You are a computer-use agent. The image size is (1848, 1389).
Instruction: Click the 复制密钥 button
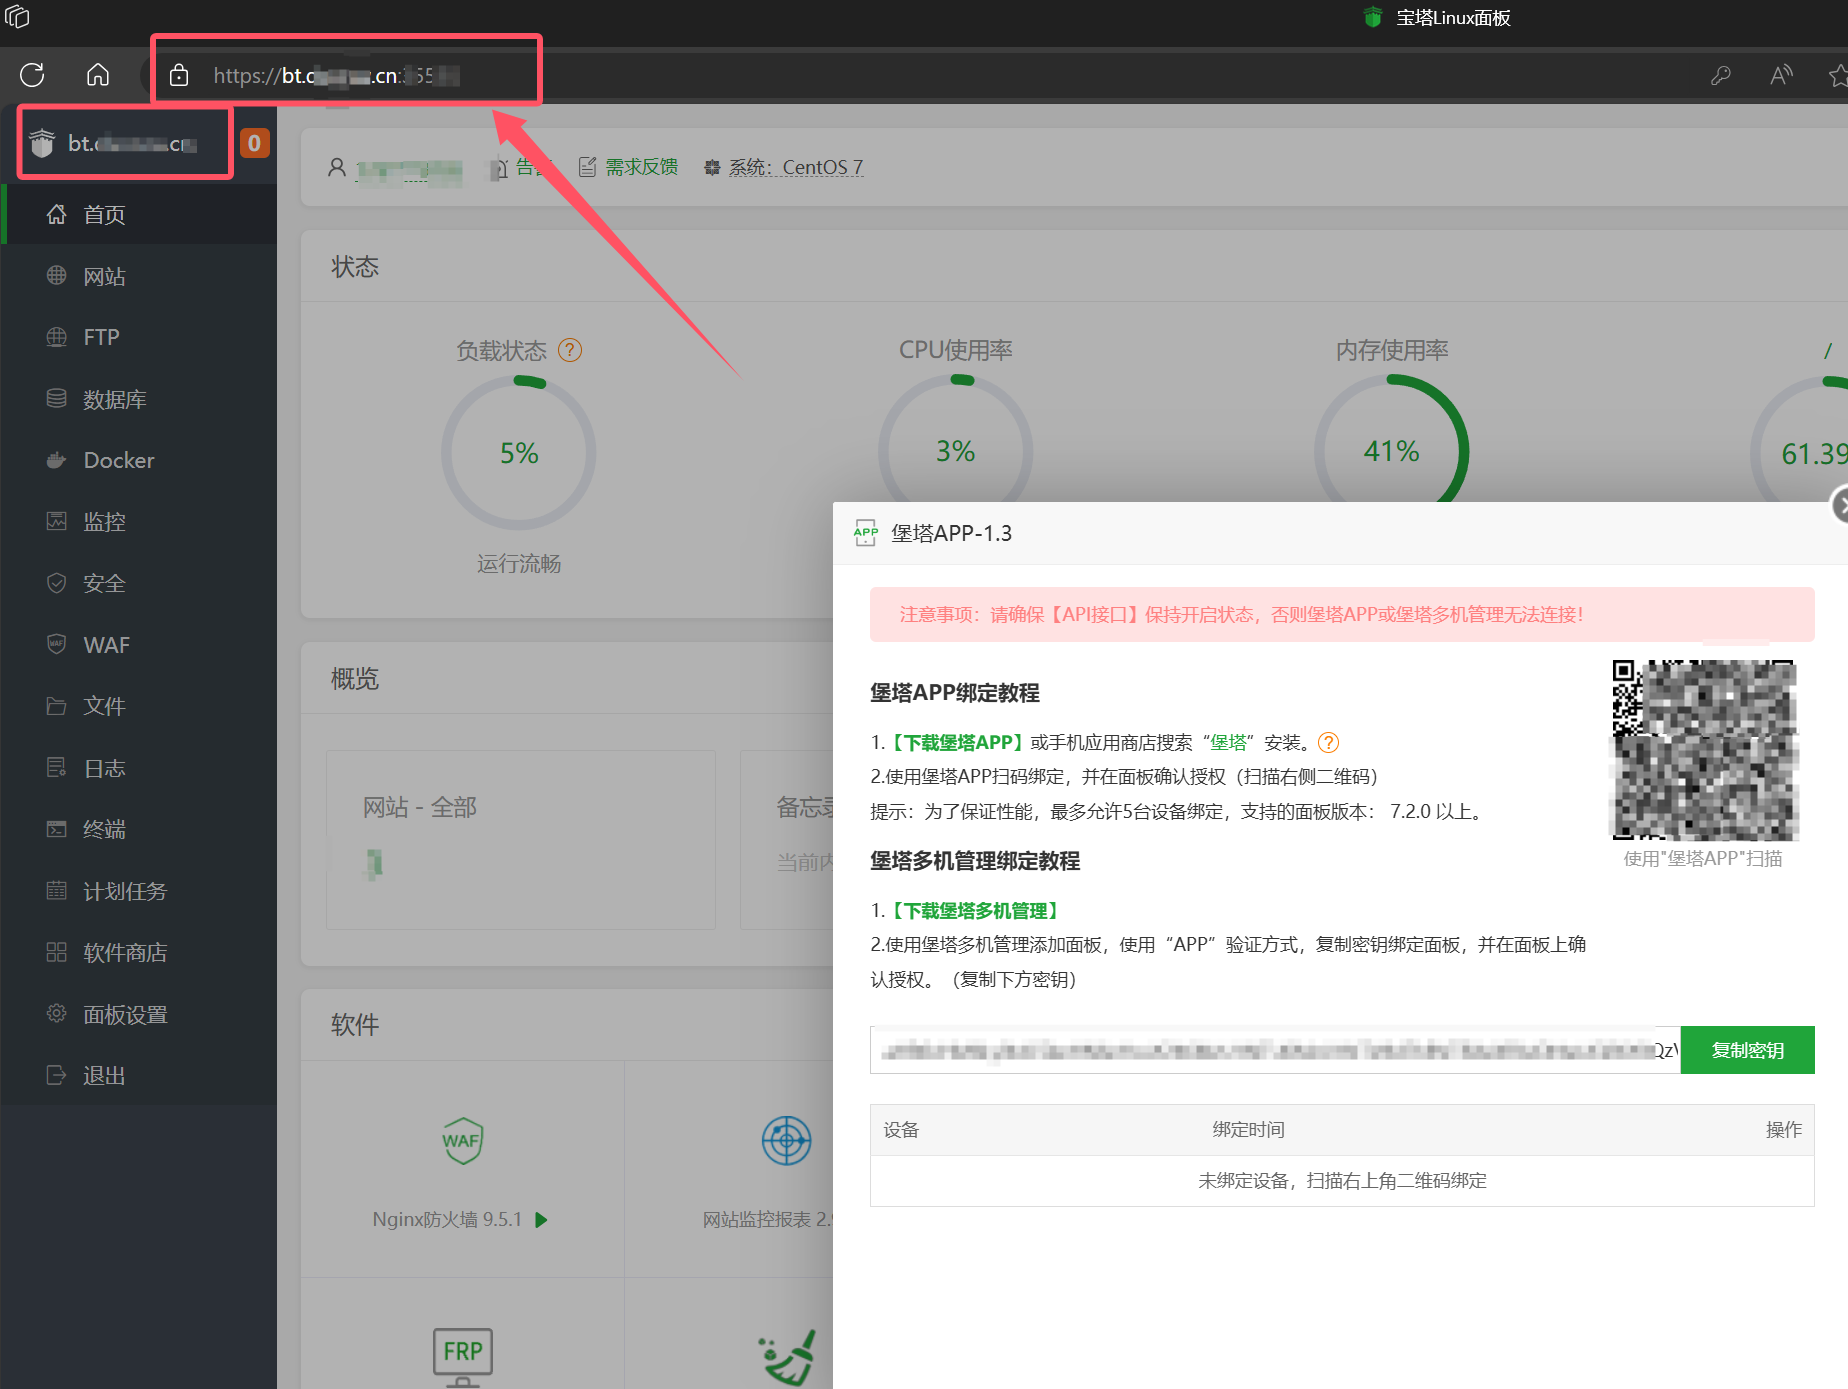[x=1747, y=1050]
